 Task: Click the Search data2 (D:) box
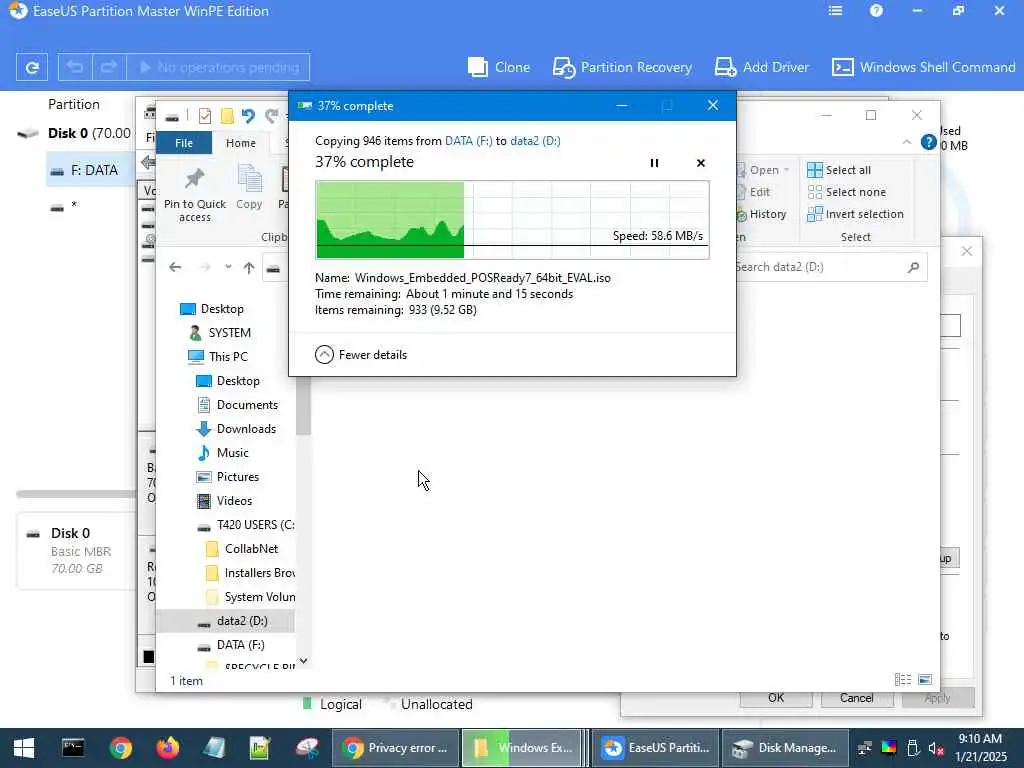click(x=829, y=267)
